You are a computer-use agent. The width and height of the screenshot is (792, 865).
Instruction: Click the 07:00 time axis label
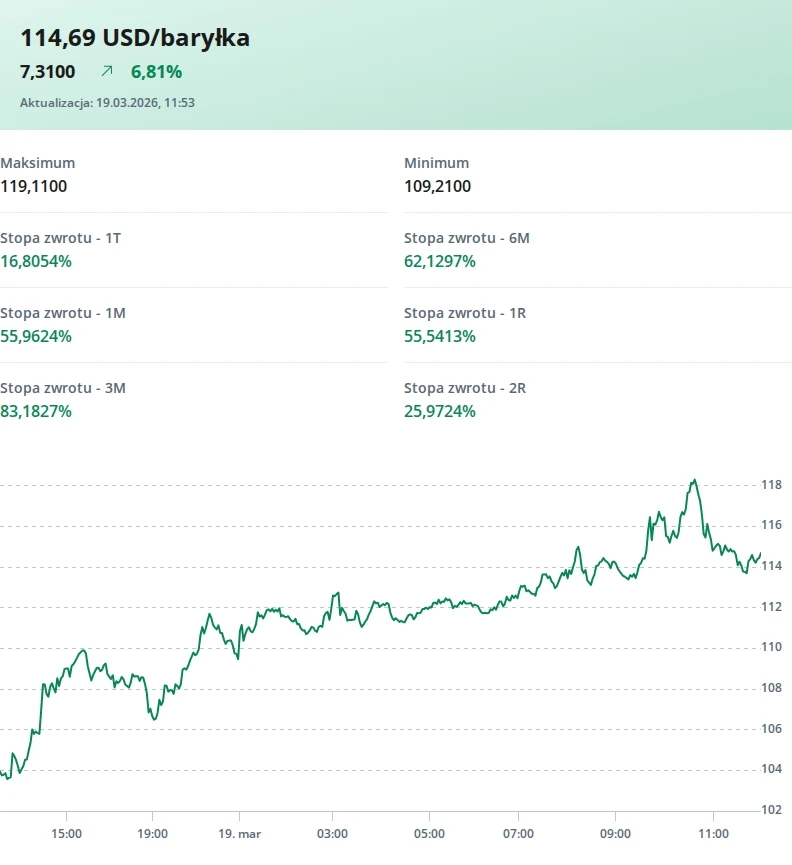518,833
